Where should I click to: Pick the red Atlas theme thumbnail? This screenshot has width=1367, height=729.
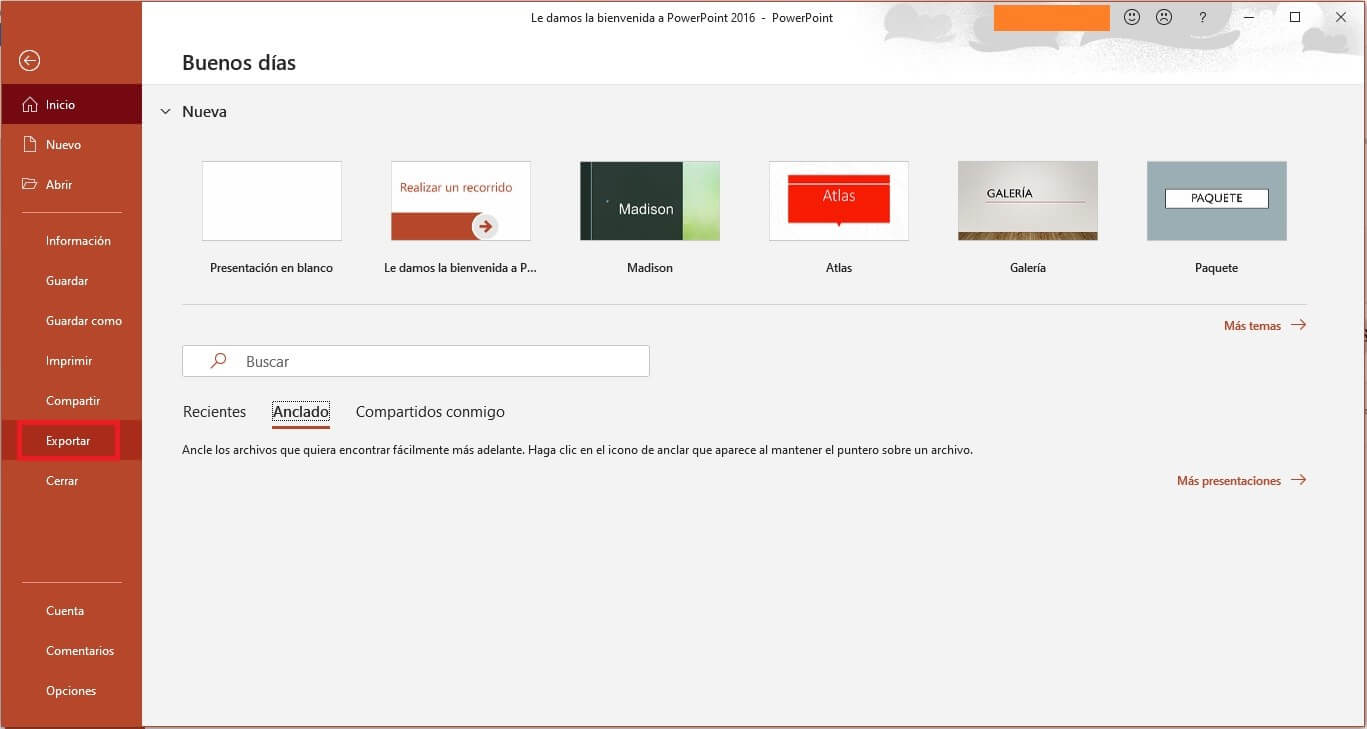tap(839, 201)
